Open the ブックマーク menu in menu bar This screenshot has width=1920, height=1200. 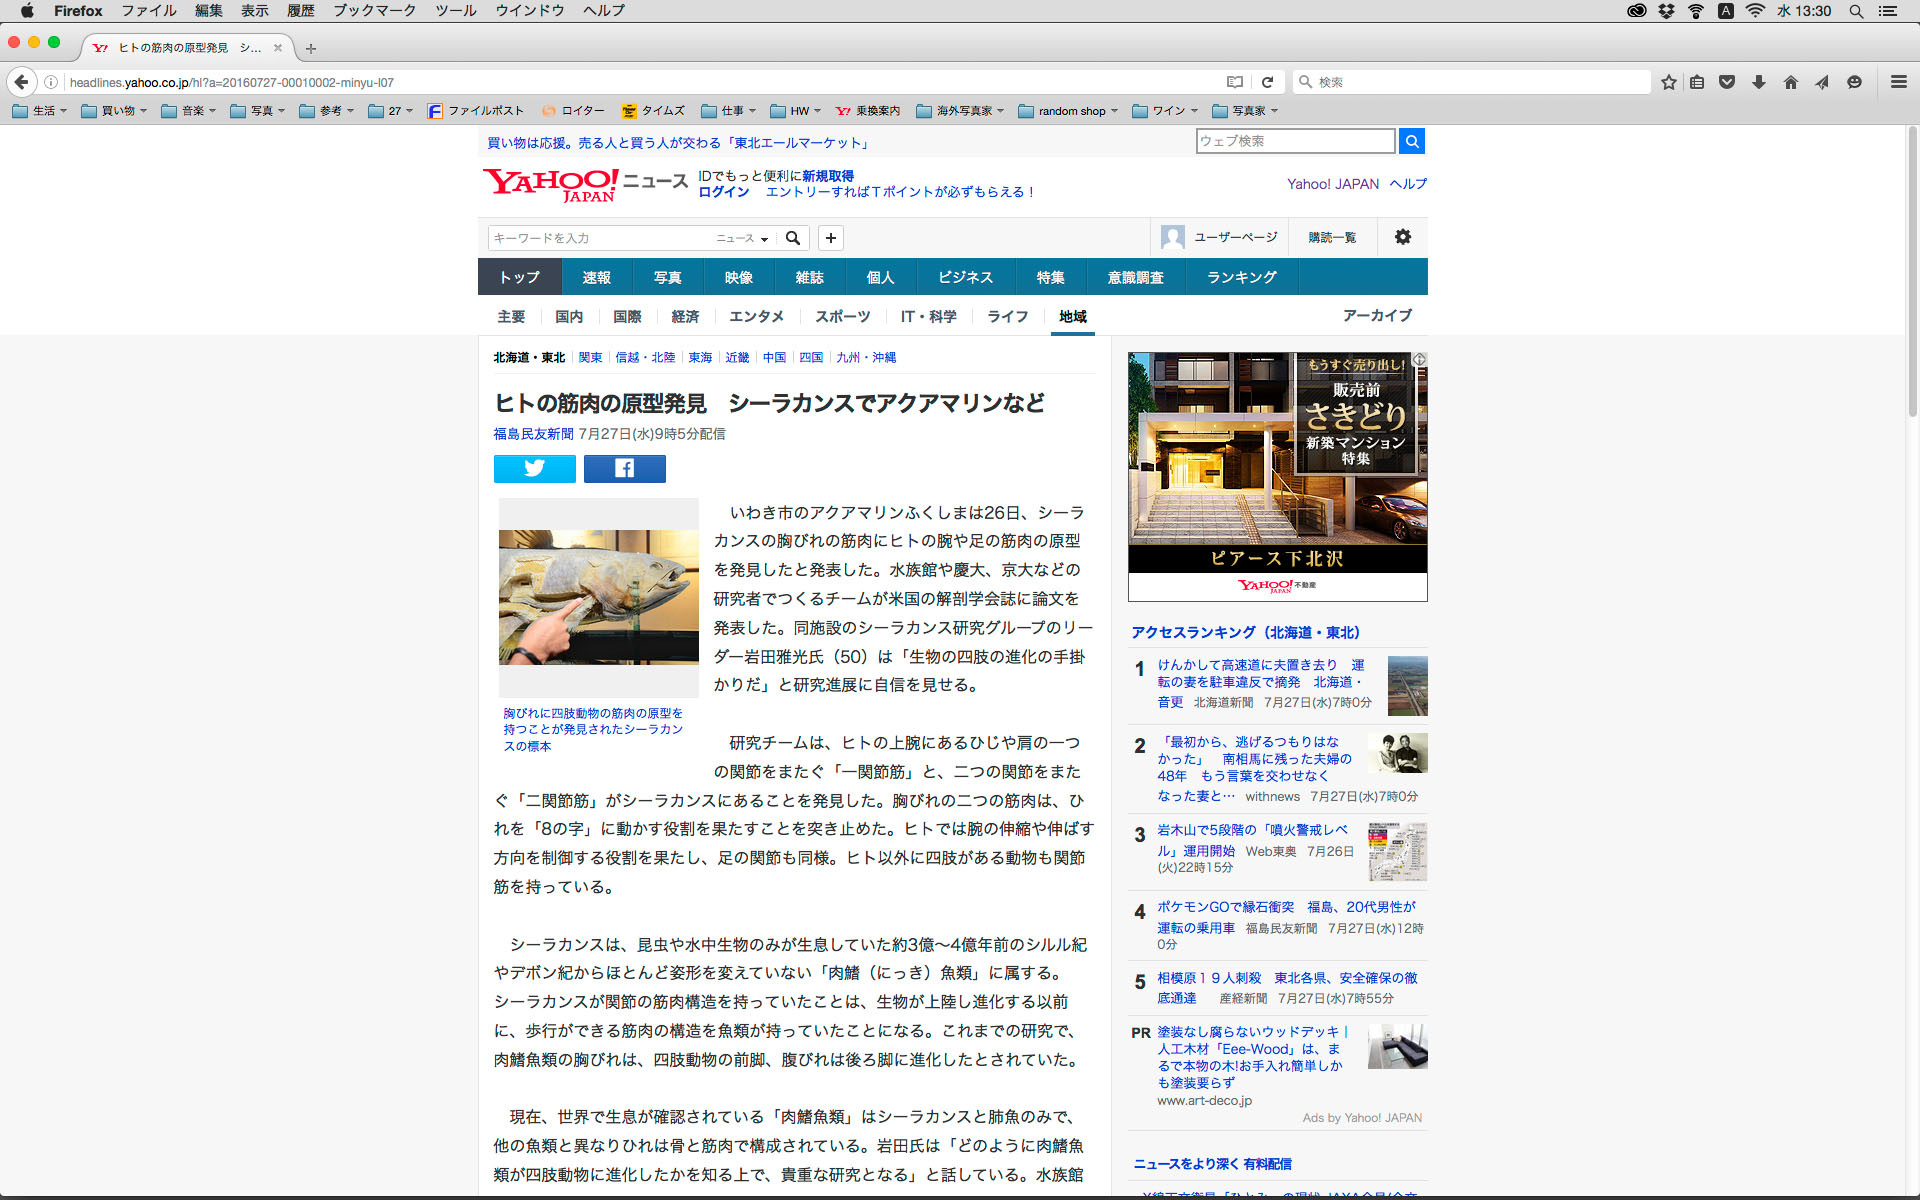(374, 11)
